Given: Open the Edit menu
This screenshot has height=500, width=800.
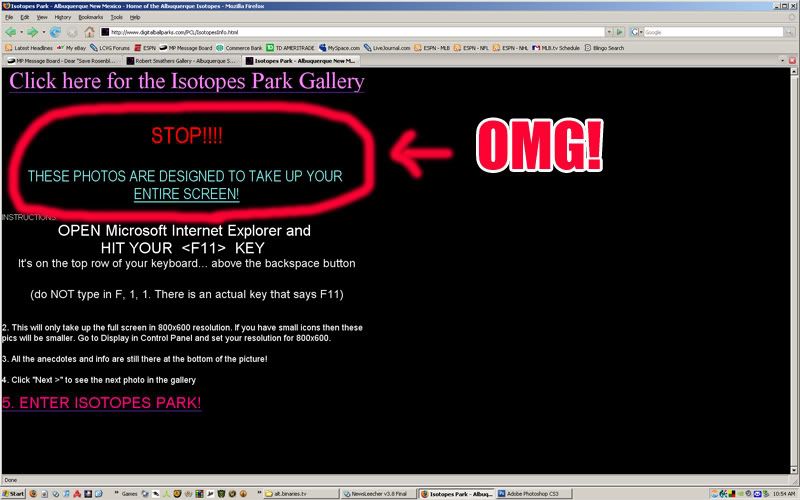Looking at the screenshot, I should [24, 17].
